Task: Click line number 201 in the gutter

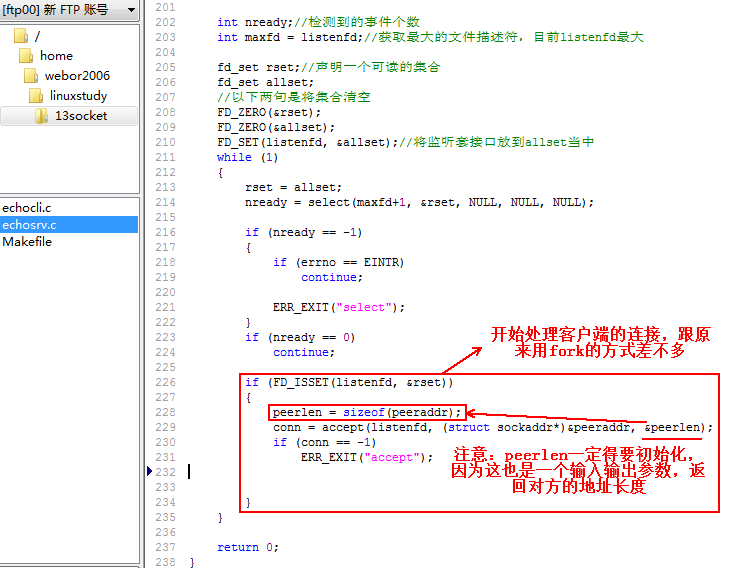Action: [165, 7]
